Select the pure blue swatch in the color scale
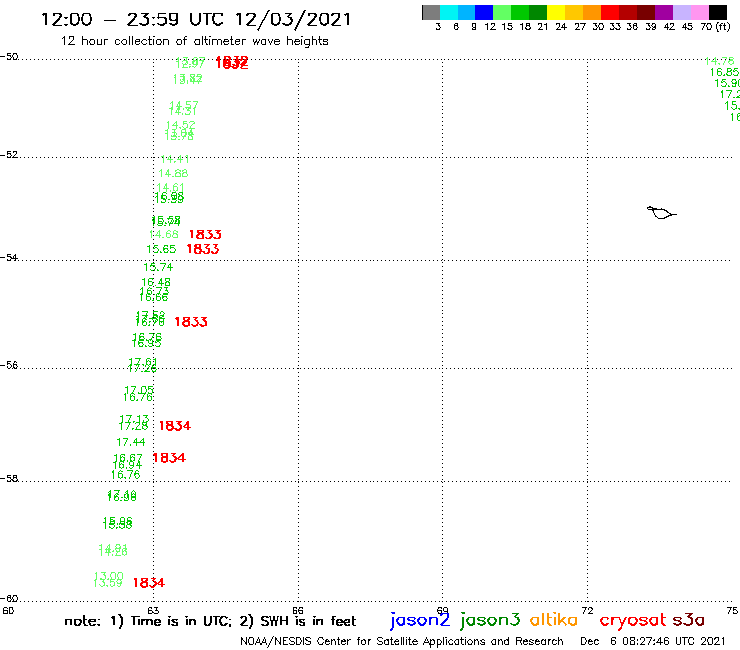This screenshot has width=740, height=650. (485, 12)
